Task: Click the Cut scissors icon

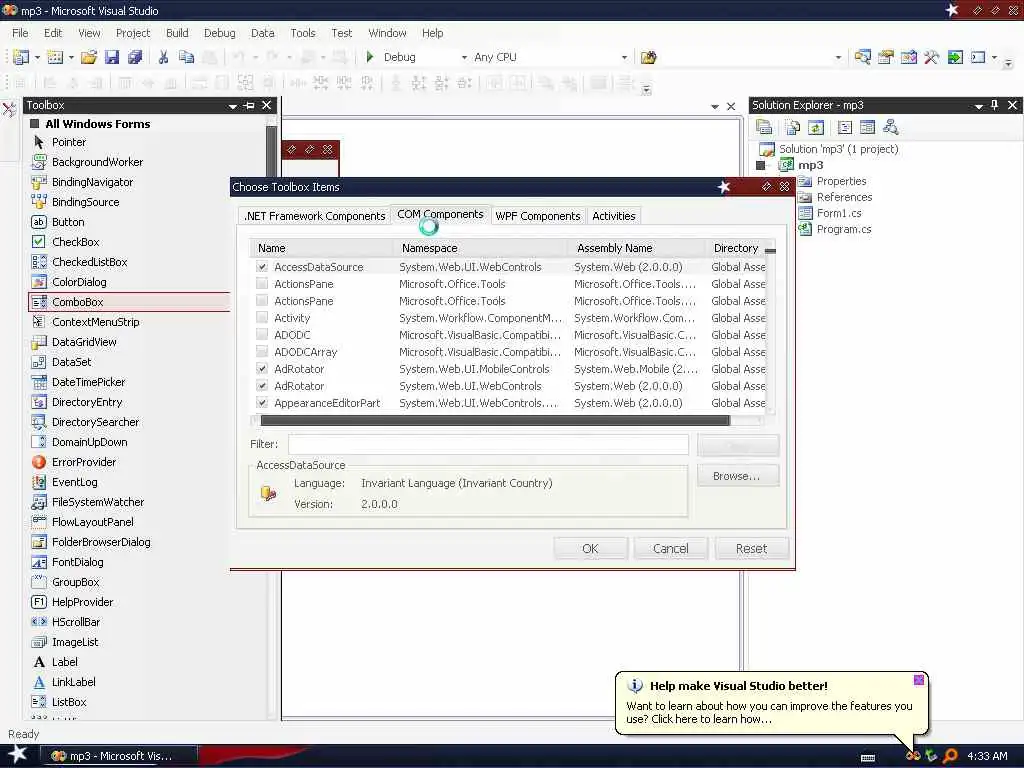Action: [x=163, y=57]
